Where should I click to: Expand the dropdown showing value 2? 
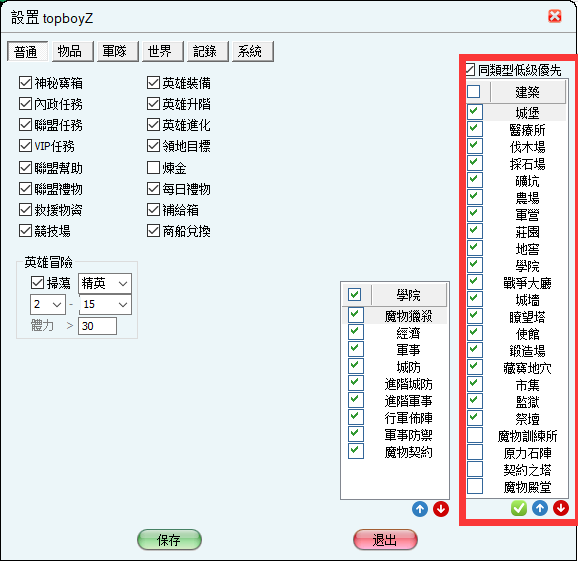tap(48, 304)
